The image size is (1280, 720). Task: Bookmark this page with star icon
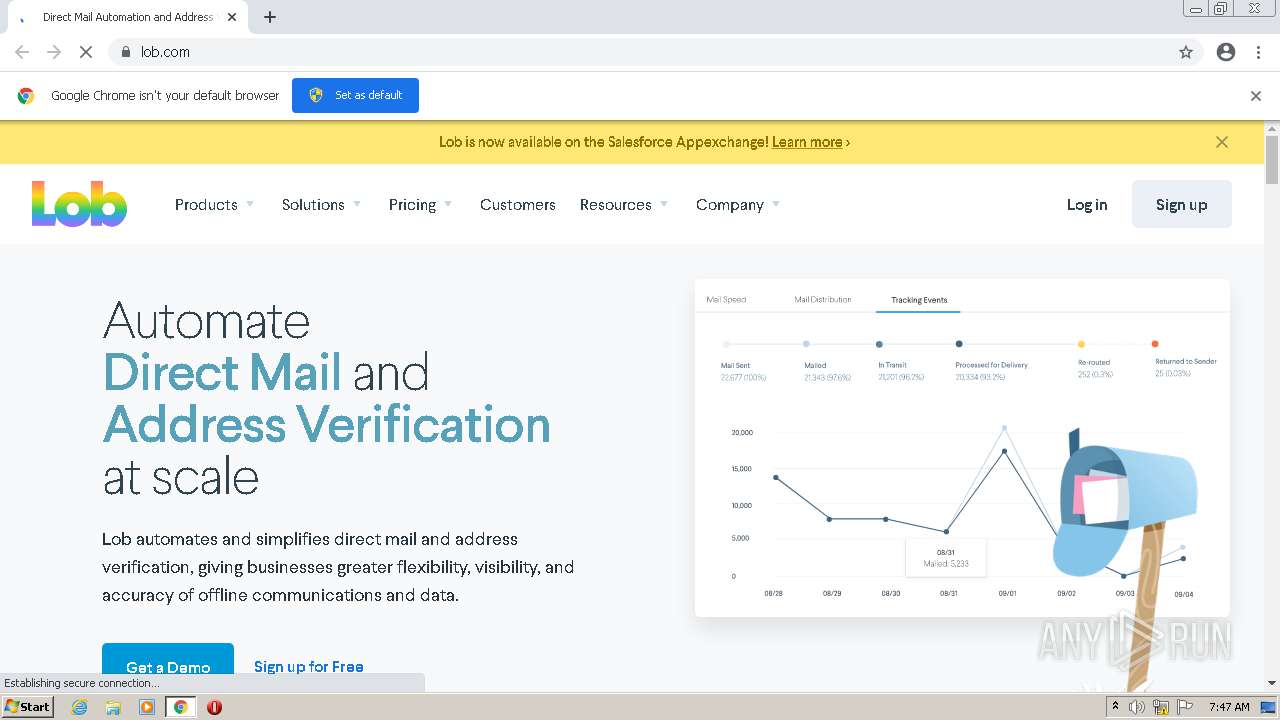(1186, 52)
